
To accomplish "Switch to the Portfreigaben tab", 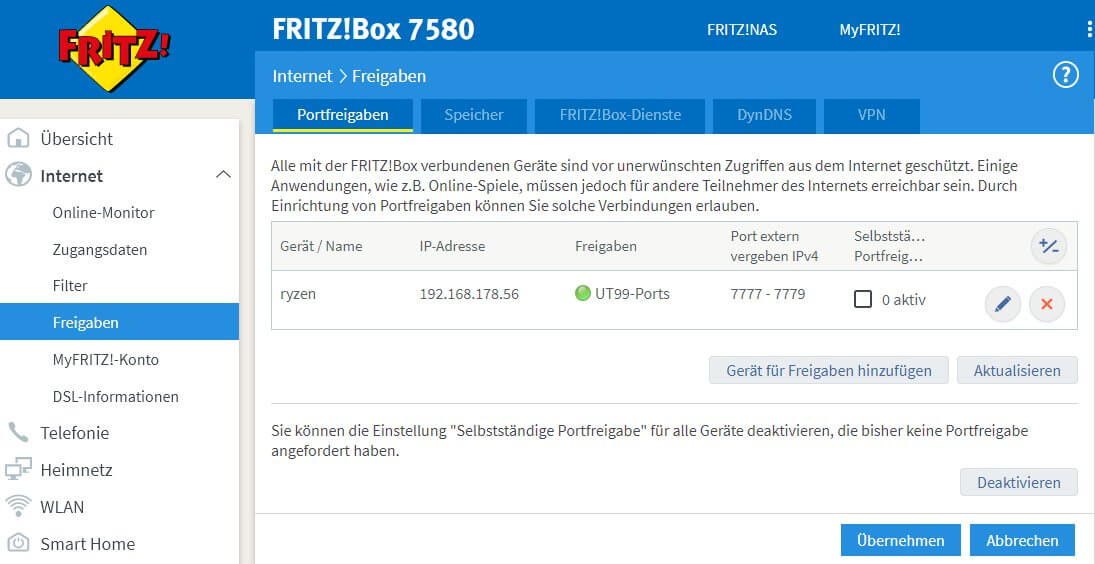I will [343, 115].
